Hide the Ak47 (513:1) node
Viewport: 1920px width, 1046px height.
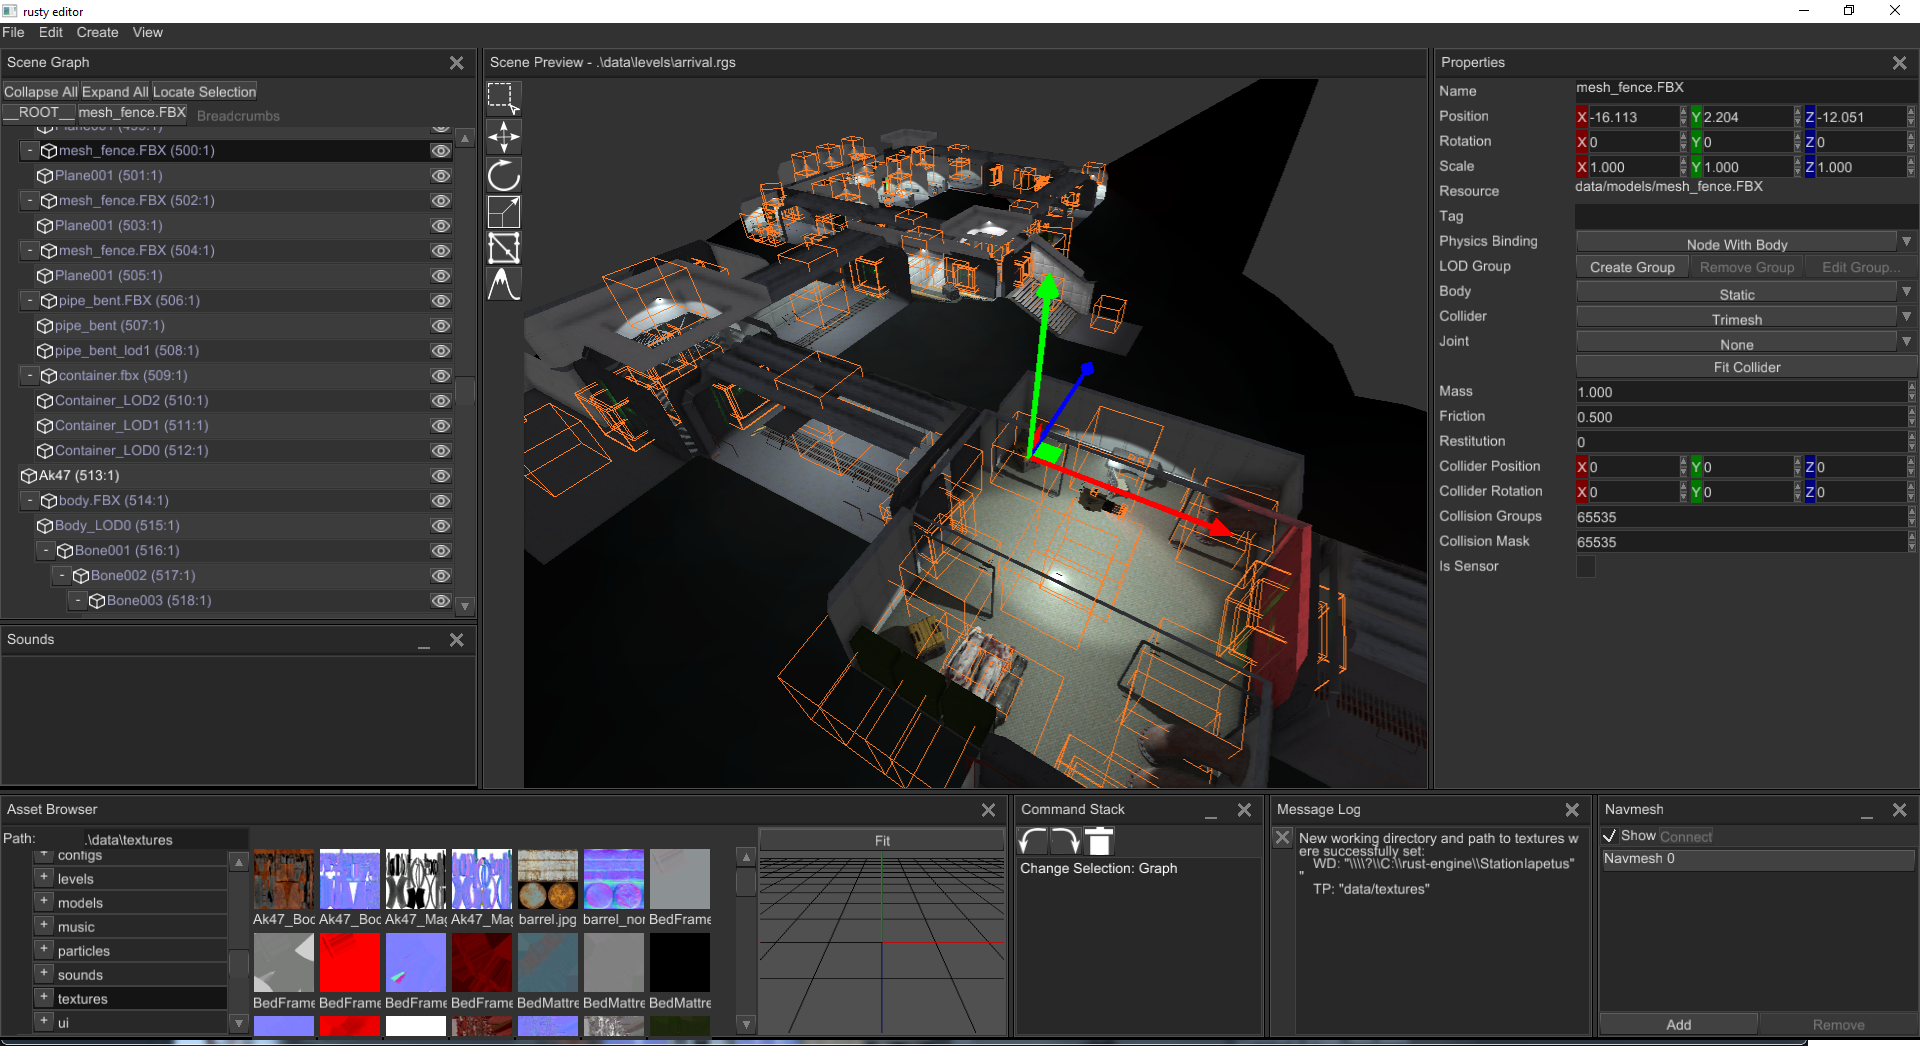[x=440, y=476]
